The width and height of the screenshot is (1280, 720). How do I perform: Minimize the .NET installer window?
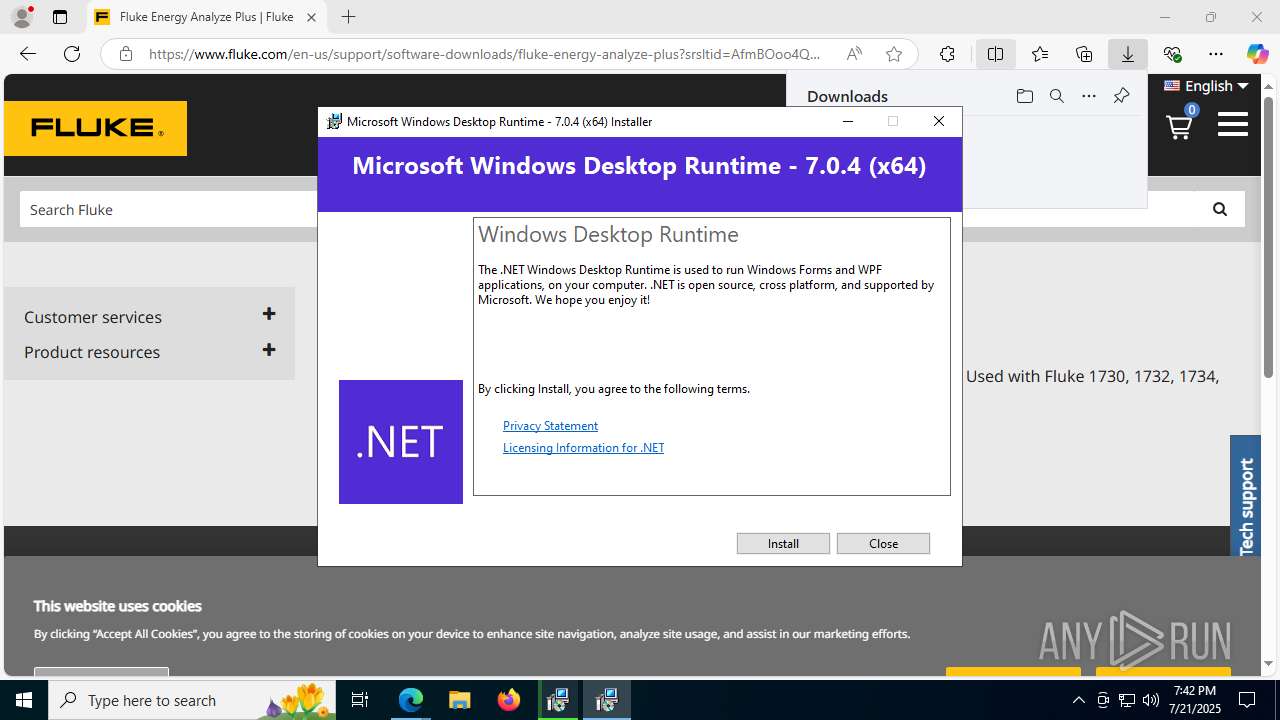coord(848,121)
